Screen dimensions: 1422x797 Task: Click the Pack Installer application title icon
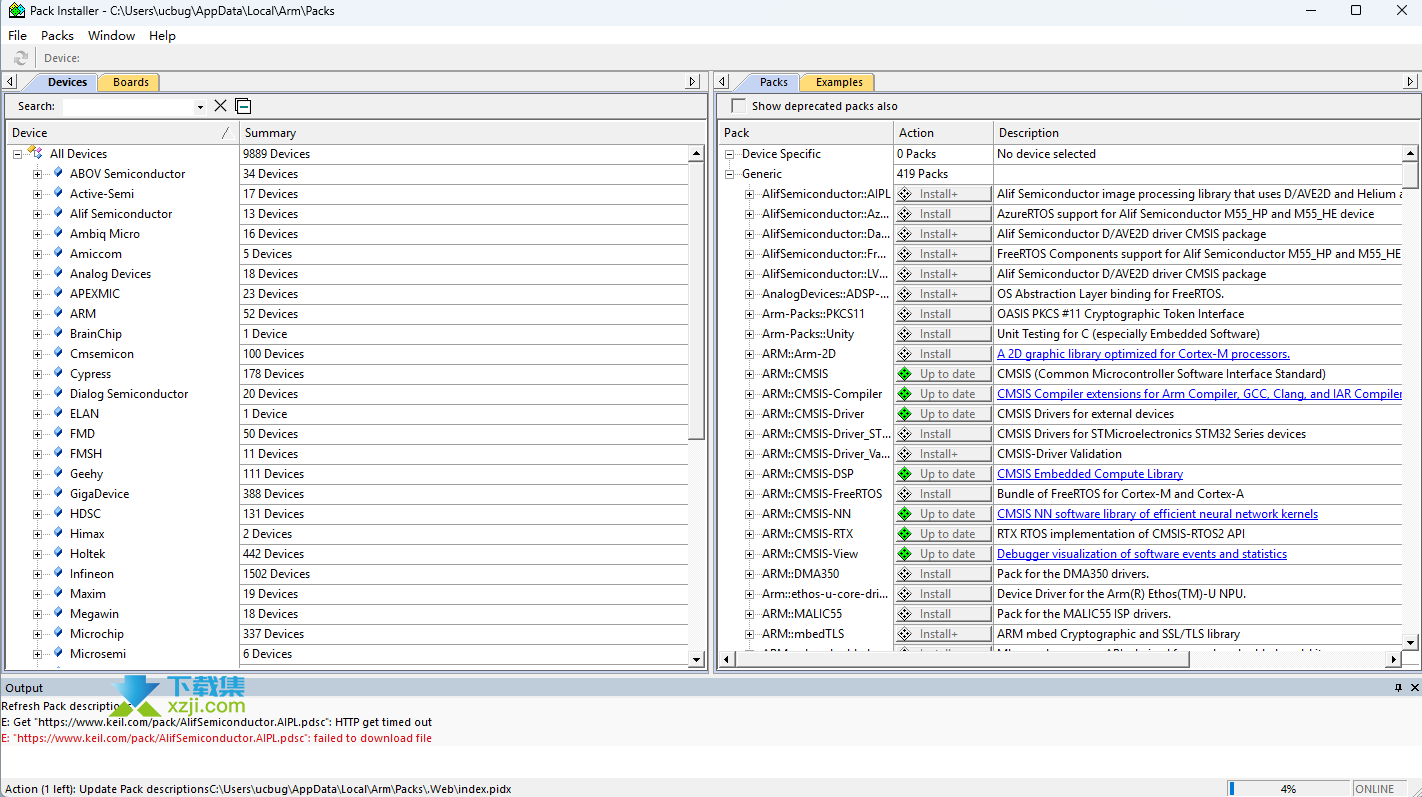pyautogui.click(x=16, y=11)
